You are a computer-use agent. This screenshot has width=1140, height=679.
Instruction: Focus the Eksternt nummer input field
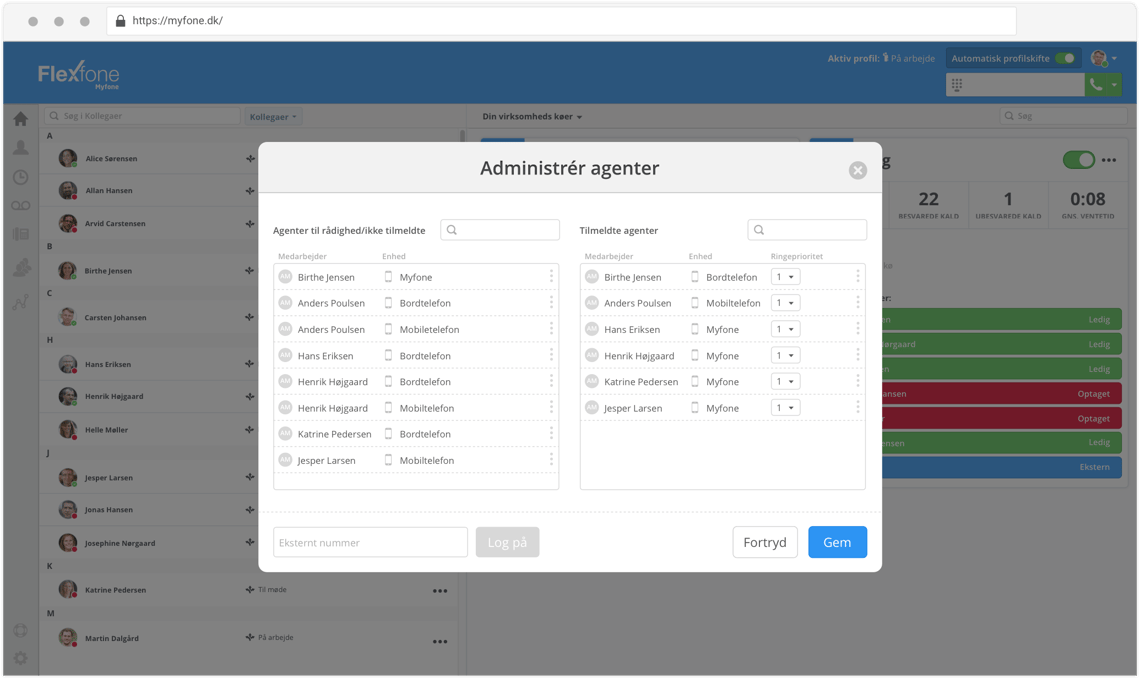coord(370,542)
